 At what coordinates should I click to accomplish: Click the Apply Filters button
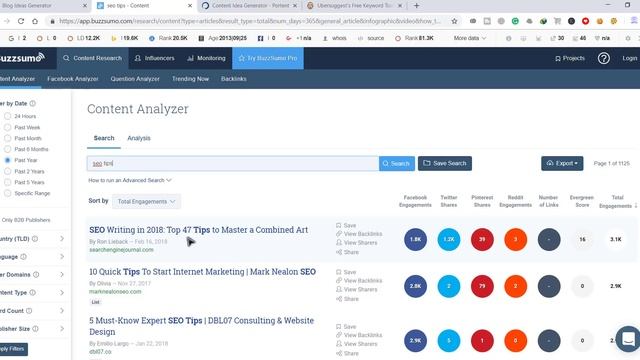[x=13, y=349]
